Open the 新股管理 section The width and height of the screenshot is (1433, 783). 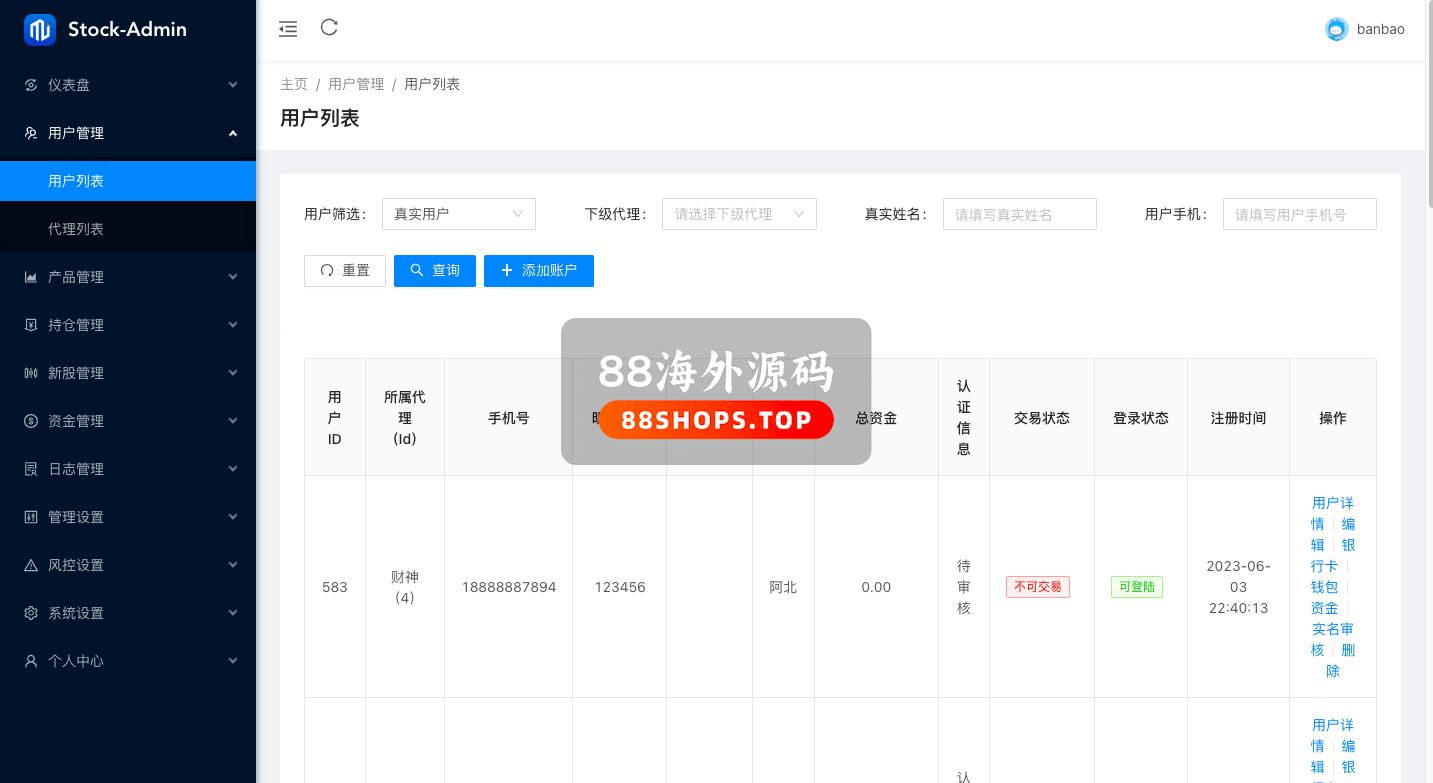128,373
